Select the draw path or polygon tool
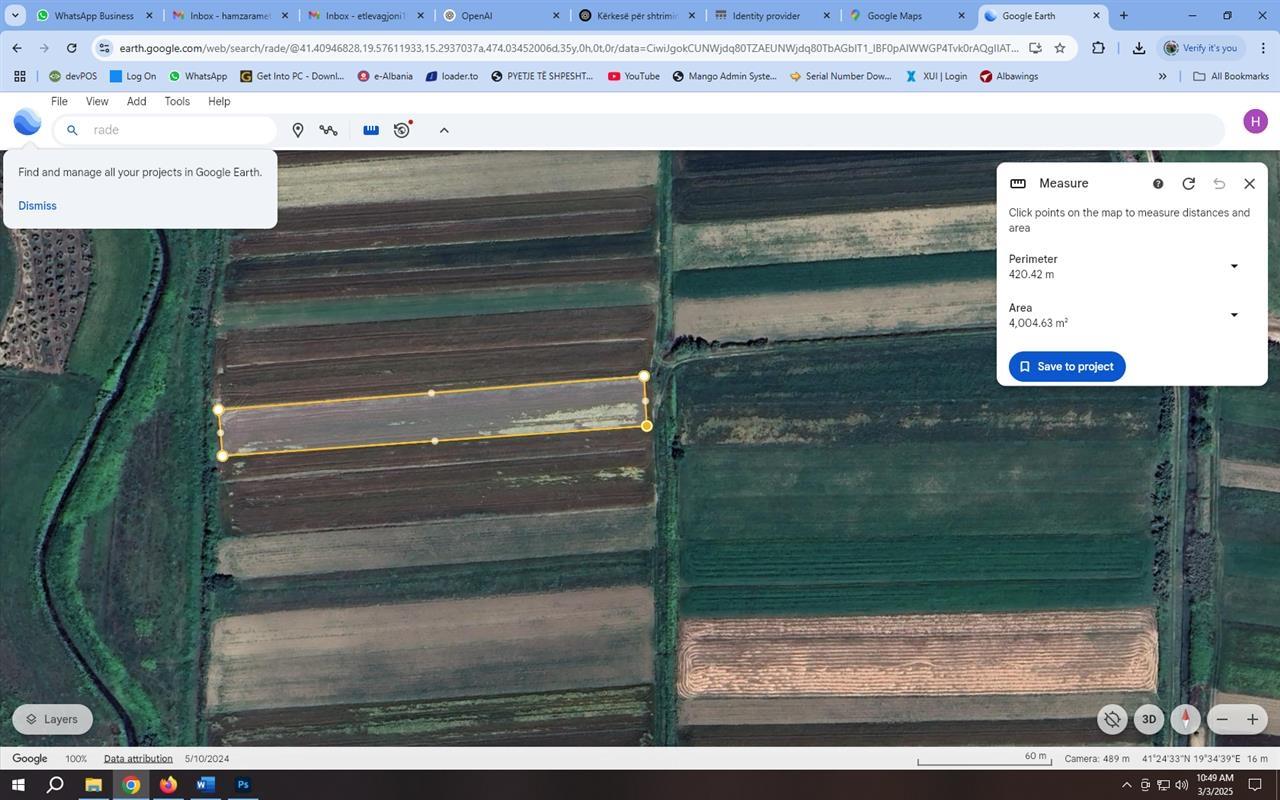 328,130
